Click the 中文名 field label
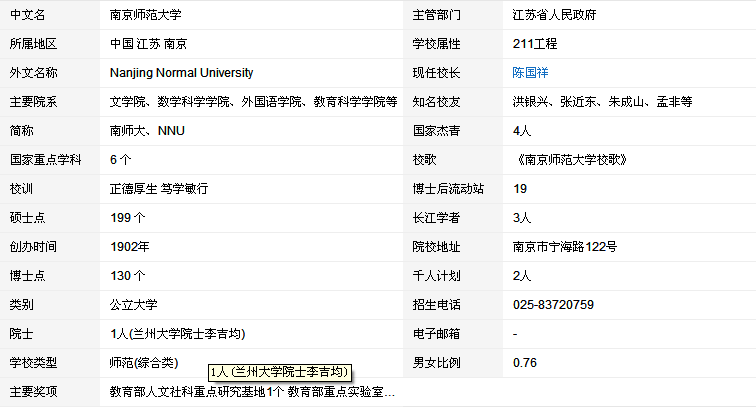 tap(27, 15)
